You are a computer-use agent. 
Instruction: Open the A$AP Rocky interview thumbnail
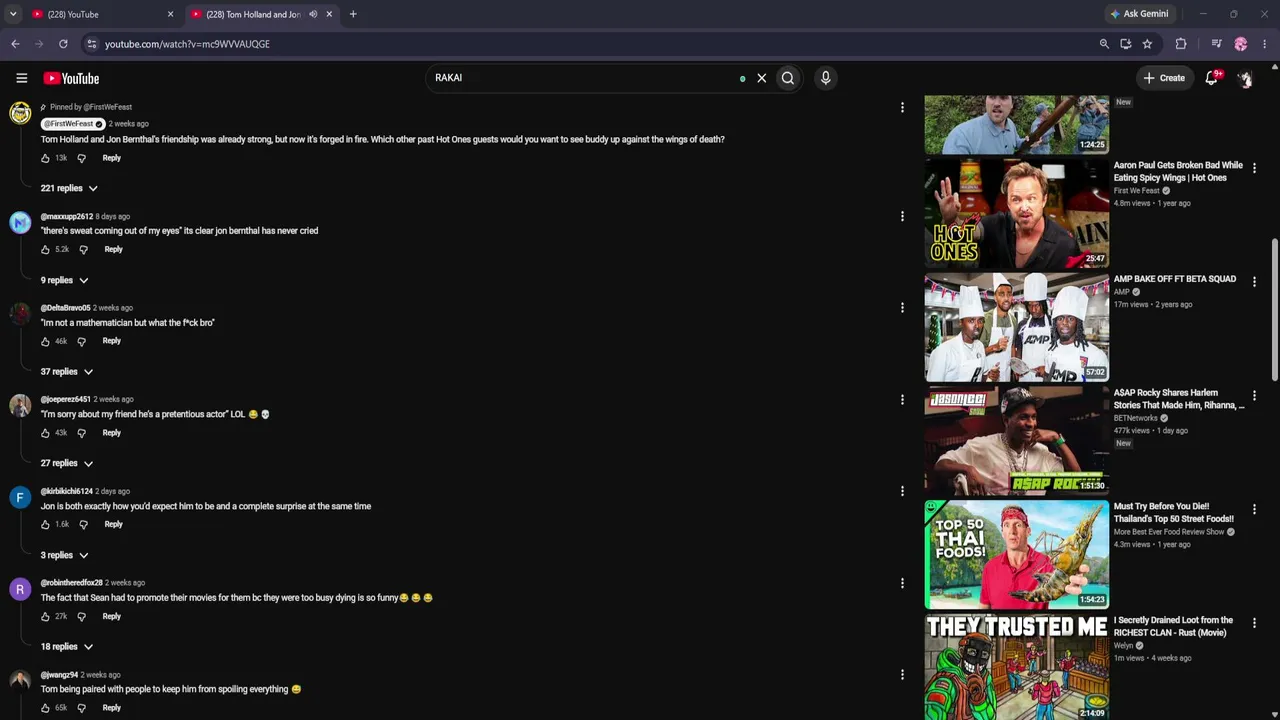[1017, 441]
